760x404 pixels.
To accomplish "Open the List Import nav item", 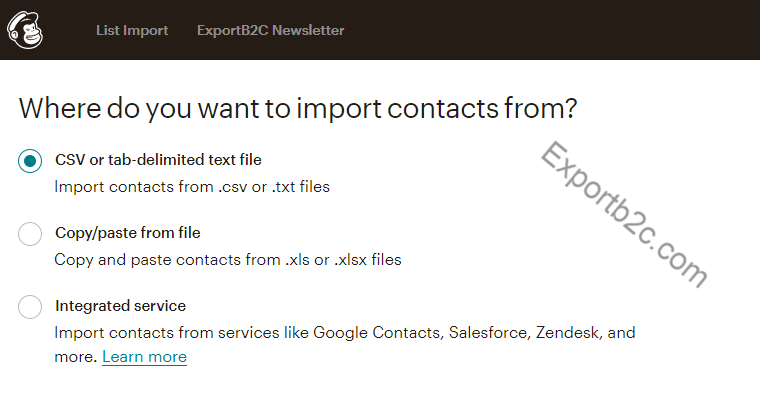I will coord(132,30).
